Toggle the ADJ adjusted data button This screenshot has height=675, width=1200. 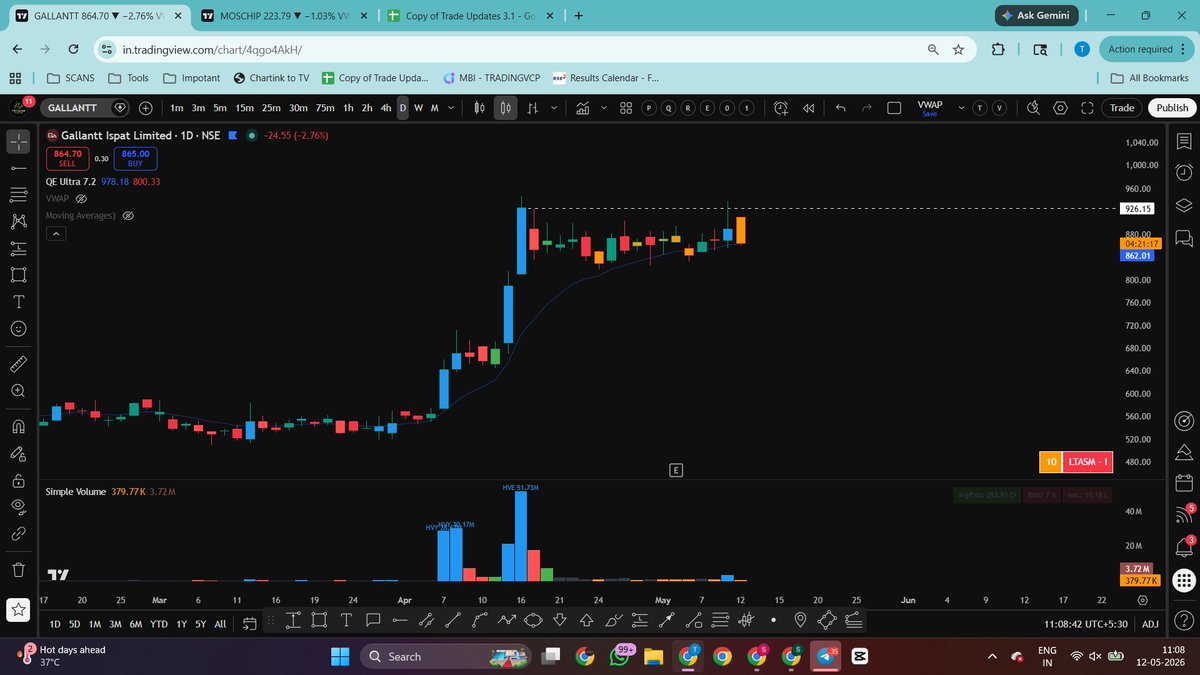coord(1150,623)
